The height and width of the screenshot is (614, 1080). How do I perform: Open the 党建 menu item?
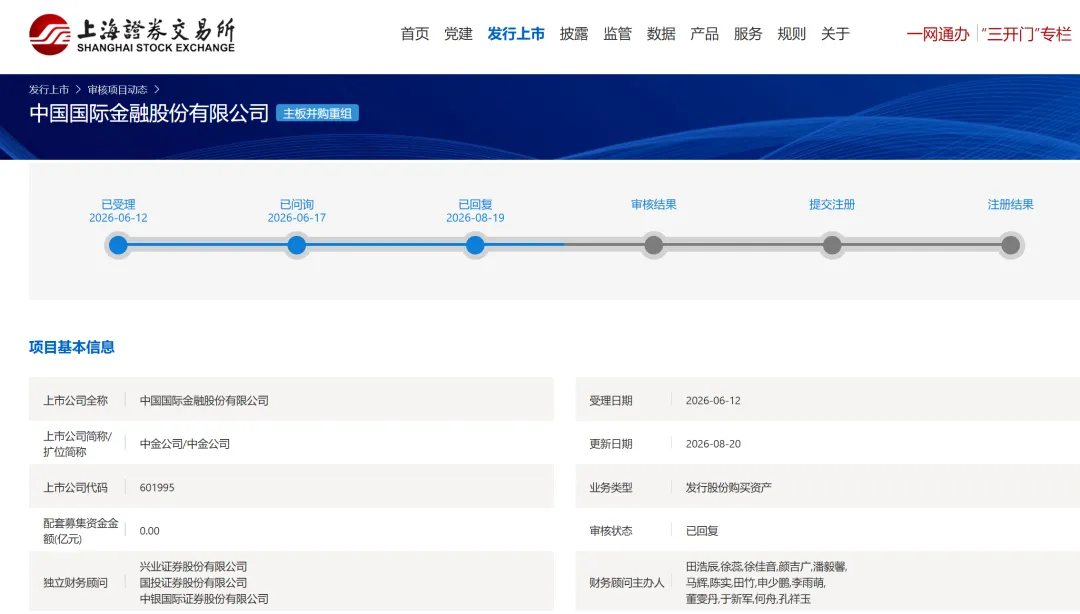point(458,34)
